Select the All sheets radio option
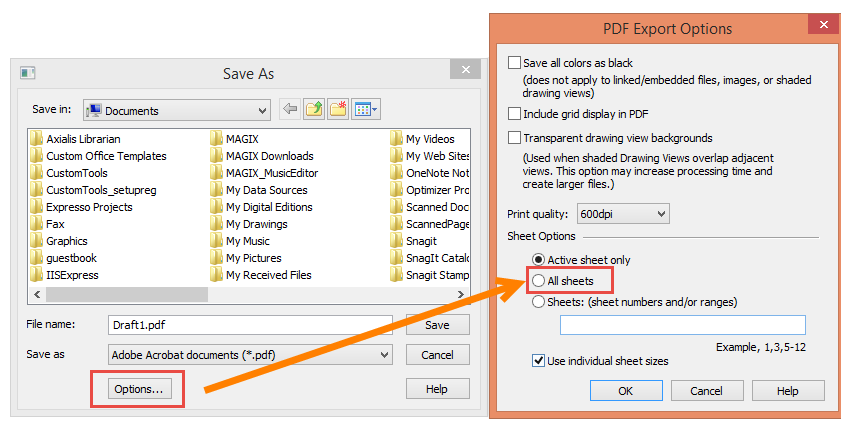841x423 pixels. (540, 281)
